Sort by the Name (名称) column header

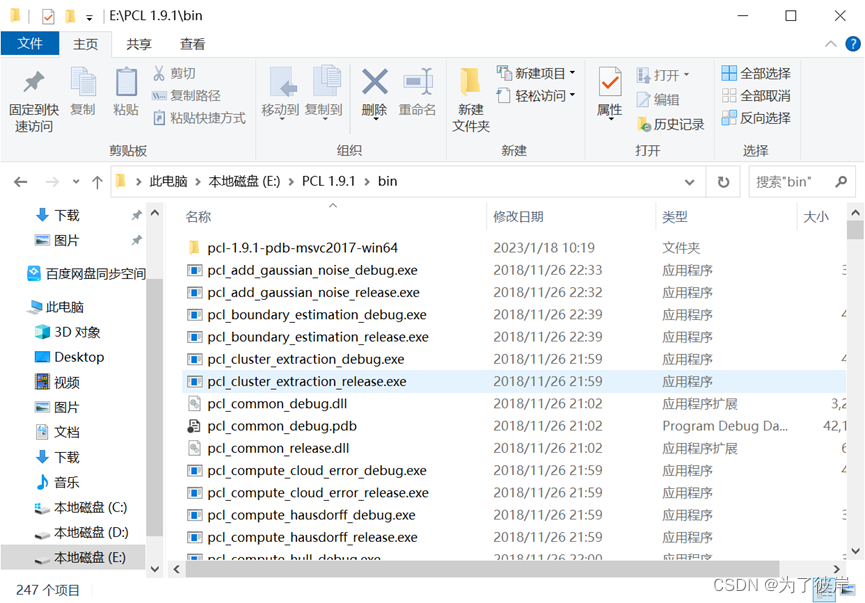pyautogui.click(x=199, y=217)
